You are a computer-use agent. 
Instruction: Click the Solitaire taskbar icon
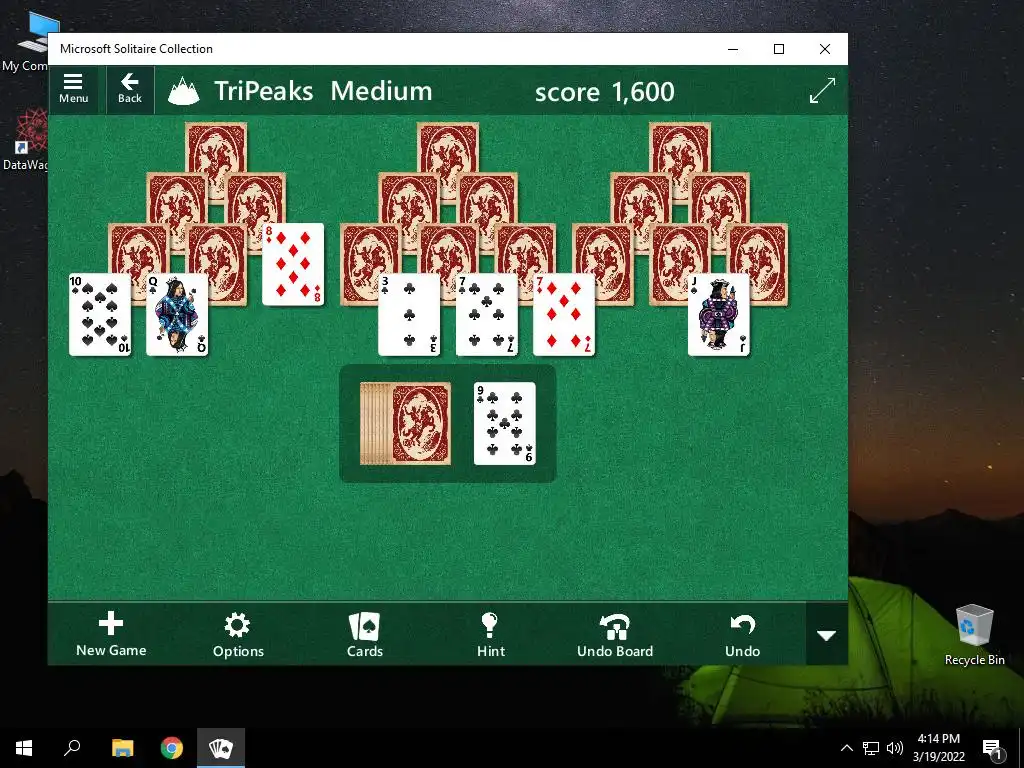[221, 748]
